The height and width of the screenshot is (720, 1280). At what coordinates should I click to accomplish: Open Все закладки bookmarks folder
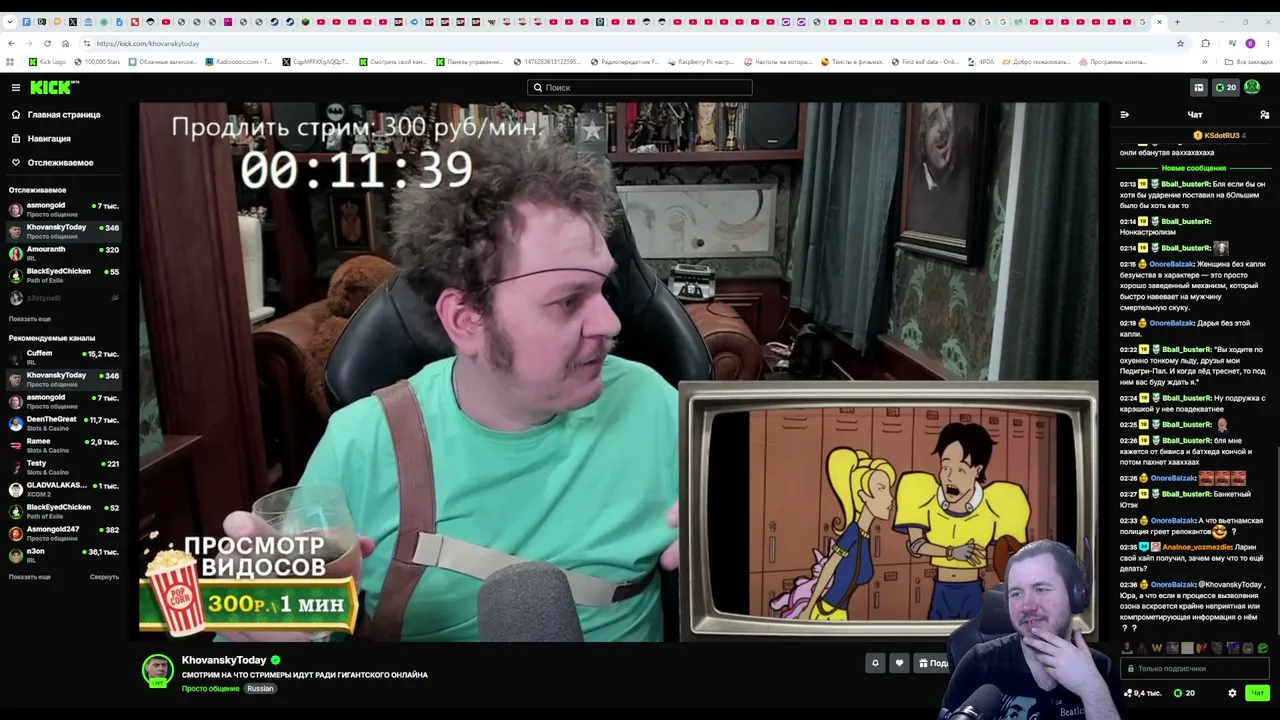(x=1249, y=62)
